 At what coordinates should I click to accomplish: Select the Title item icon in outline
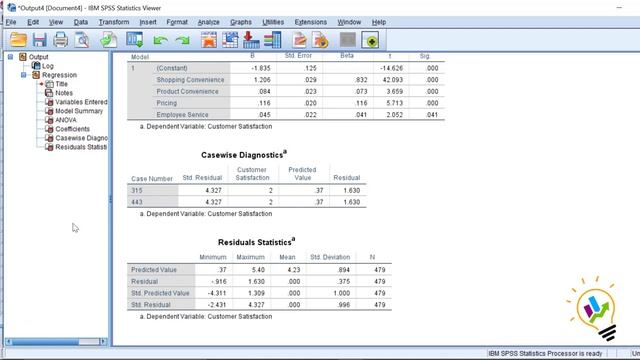(x=49, y=84)
